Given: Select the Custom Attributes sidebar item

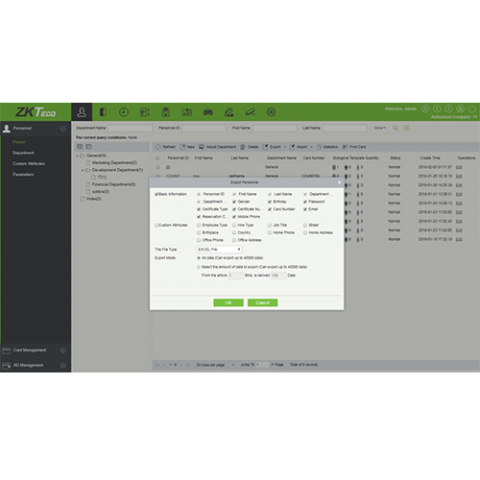Looking at the screenshot, I should pyautogui.click(x=29, y=164).
